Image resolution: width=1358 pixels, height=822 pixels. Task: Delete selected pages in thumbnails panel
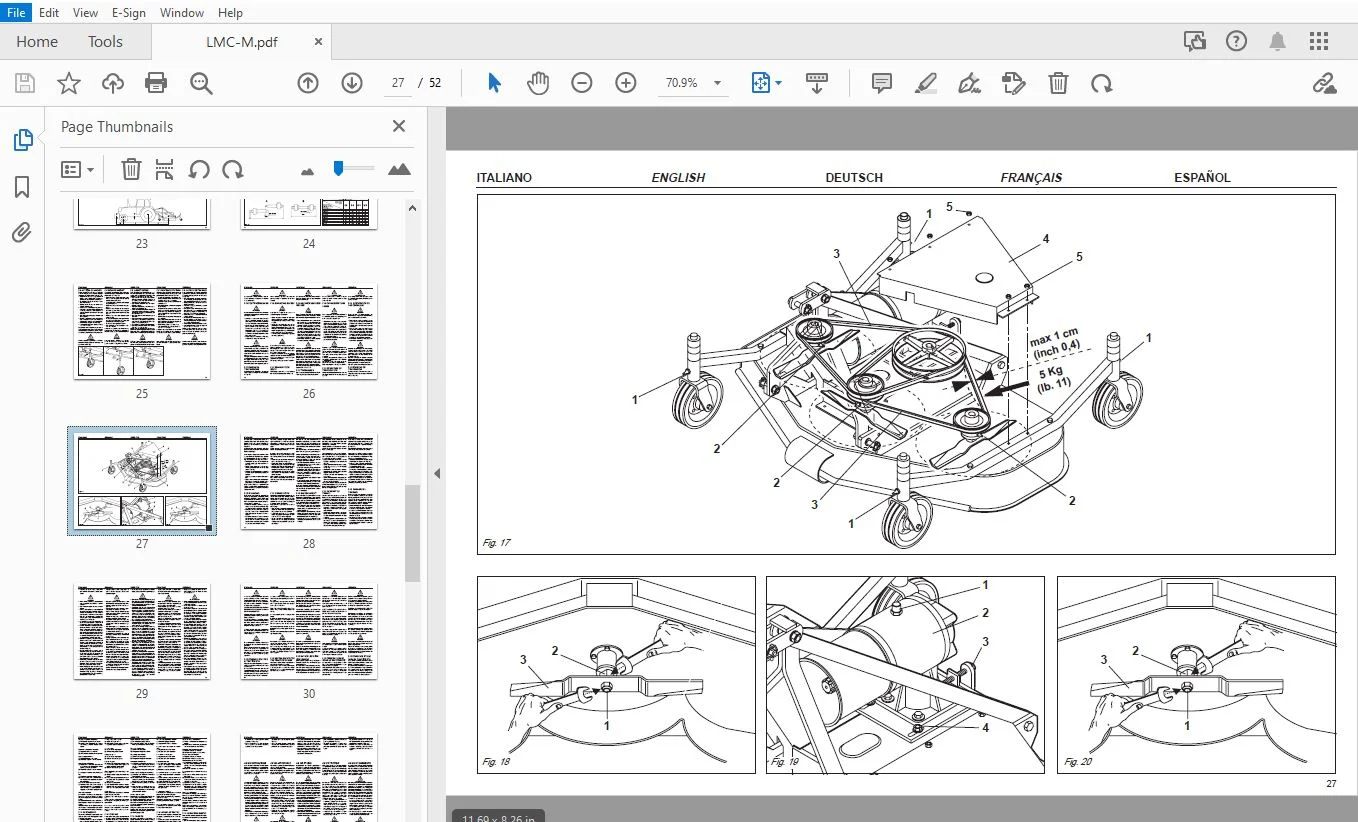131,169
